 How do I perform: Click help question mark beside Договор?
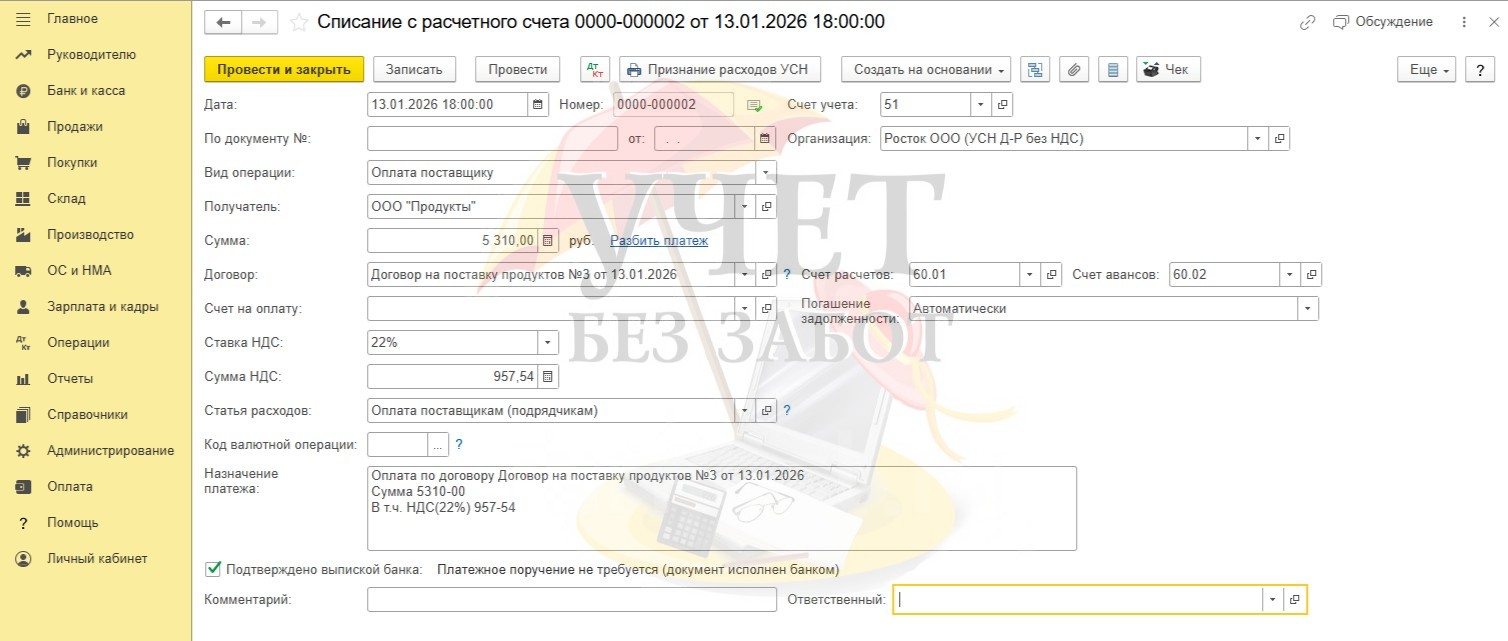787,274
